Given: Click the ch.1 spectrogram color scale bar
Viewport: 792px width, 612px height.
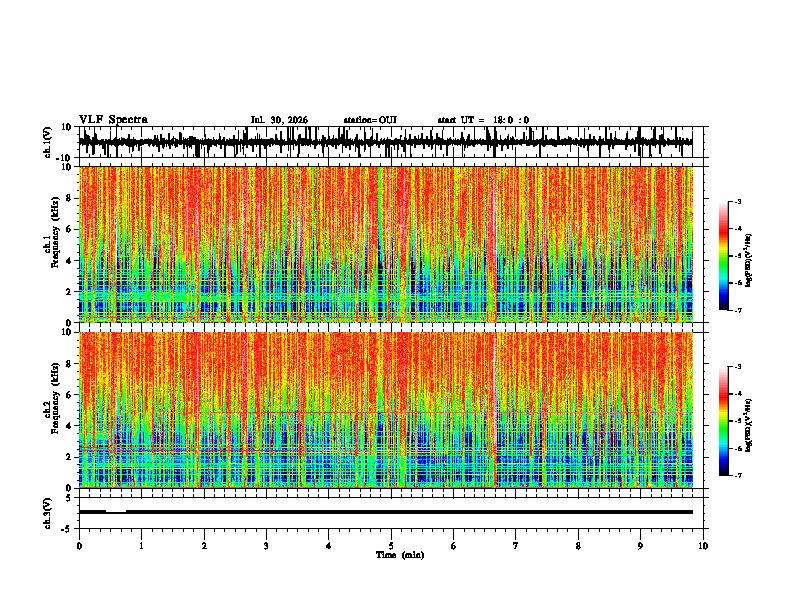Looking at the screenshot, I should [724, 256].
